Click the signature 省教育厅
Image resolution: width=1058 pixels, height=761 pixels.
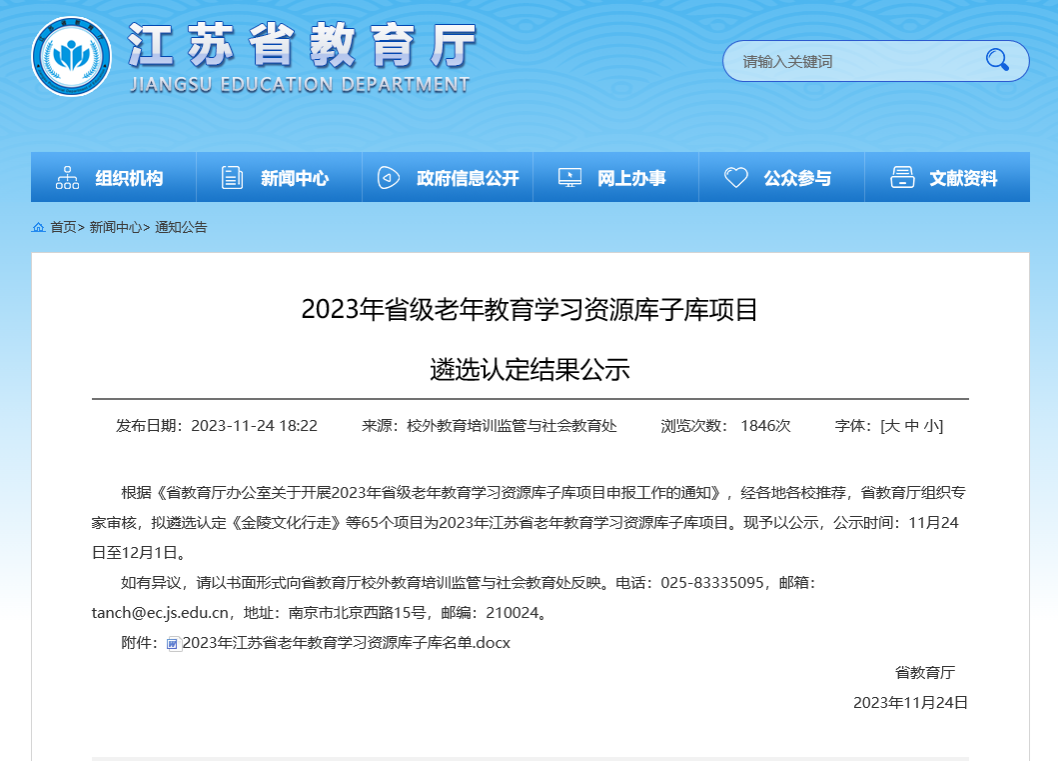[x=924, y=673]
